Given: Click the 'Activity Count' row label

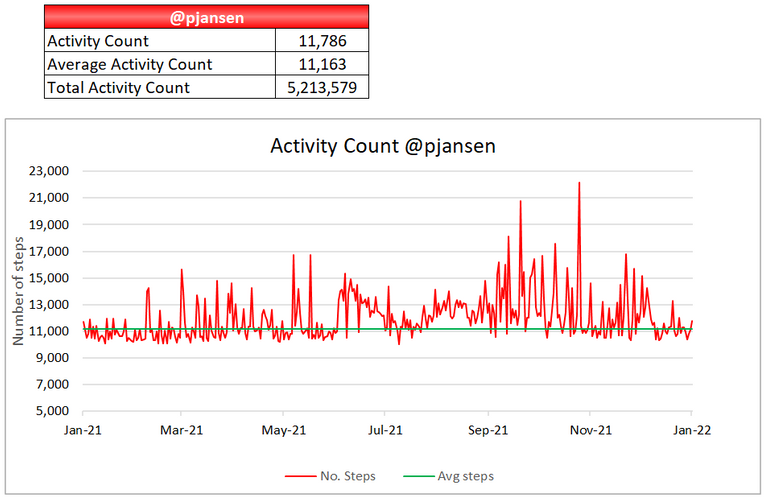Looking at the screenshot, I should [97, 41].
